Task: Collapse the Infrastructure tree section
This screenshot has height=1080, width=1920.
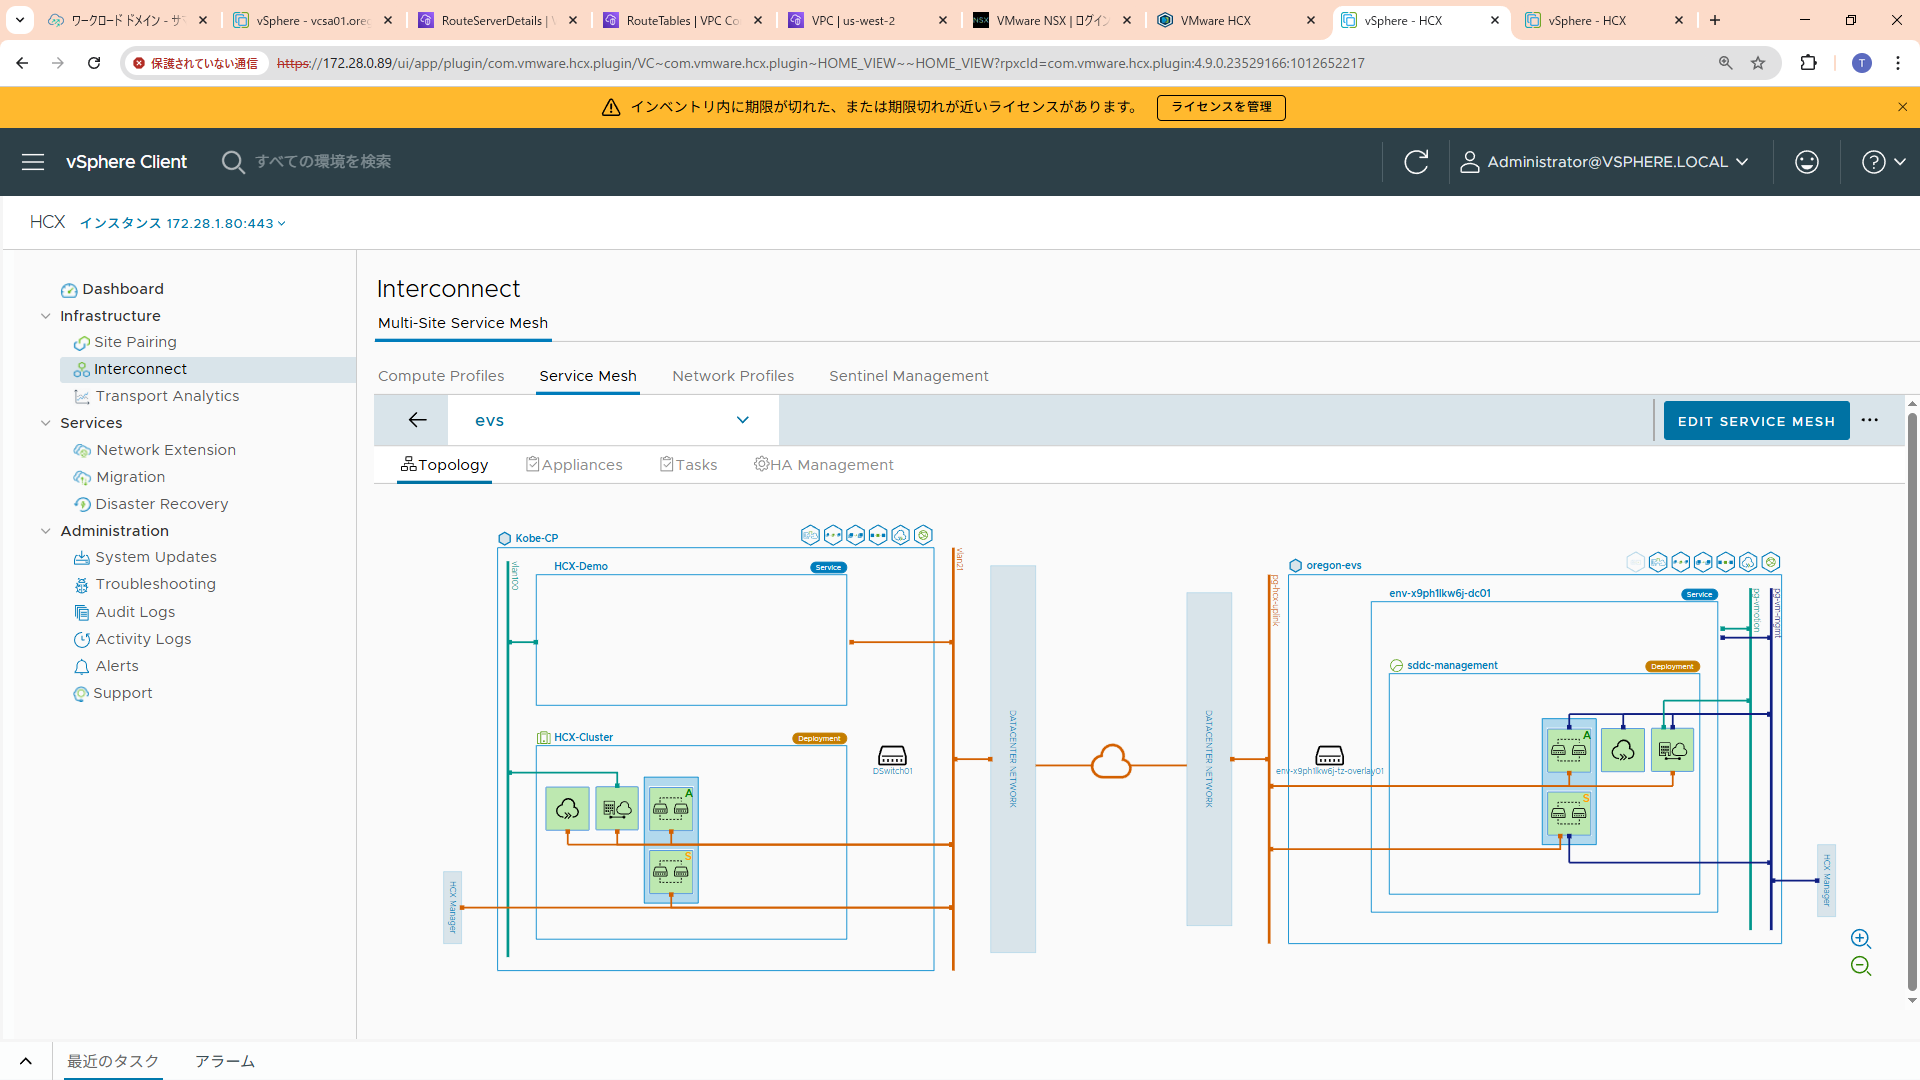Action: [46, 316]
